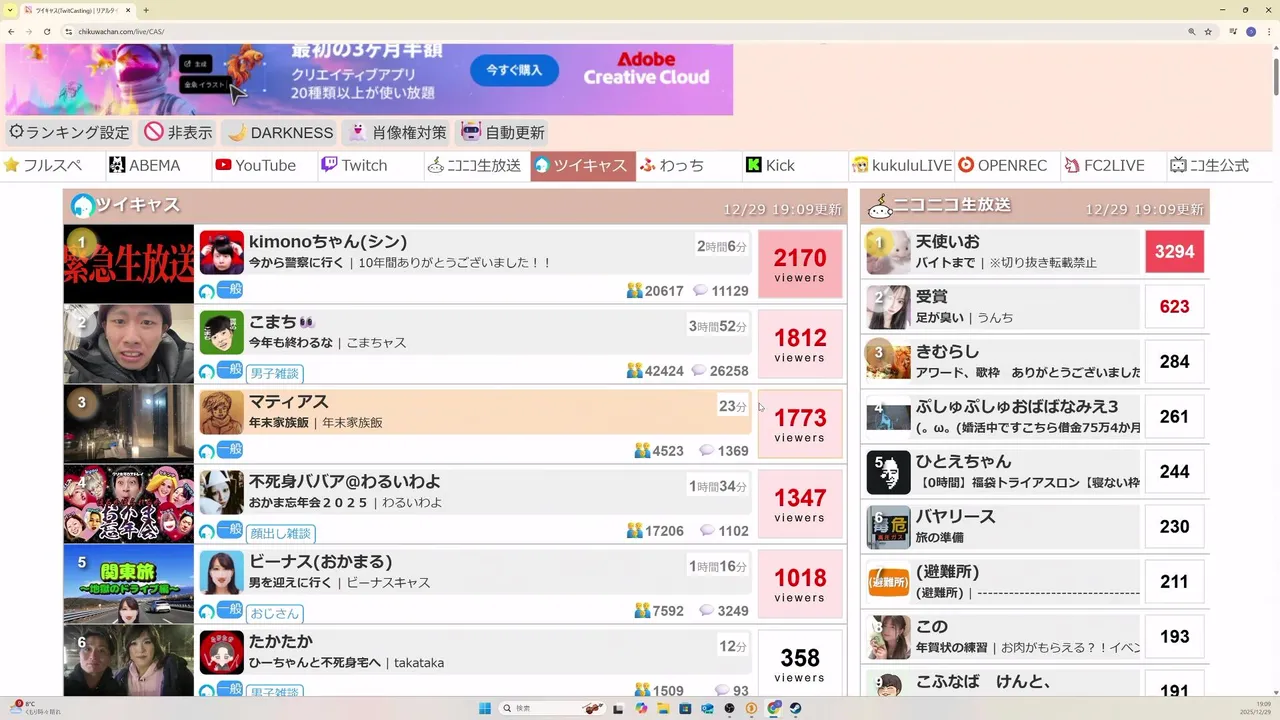Bookmark page with star icon
1280x720 pixels.
coord(1208,32)
